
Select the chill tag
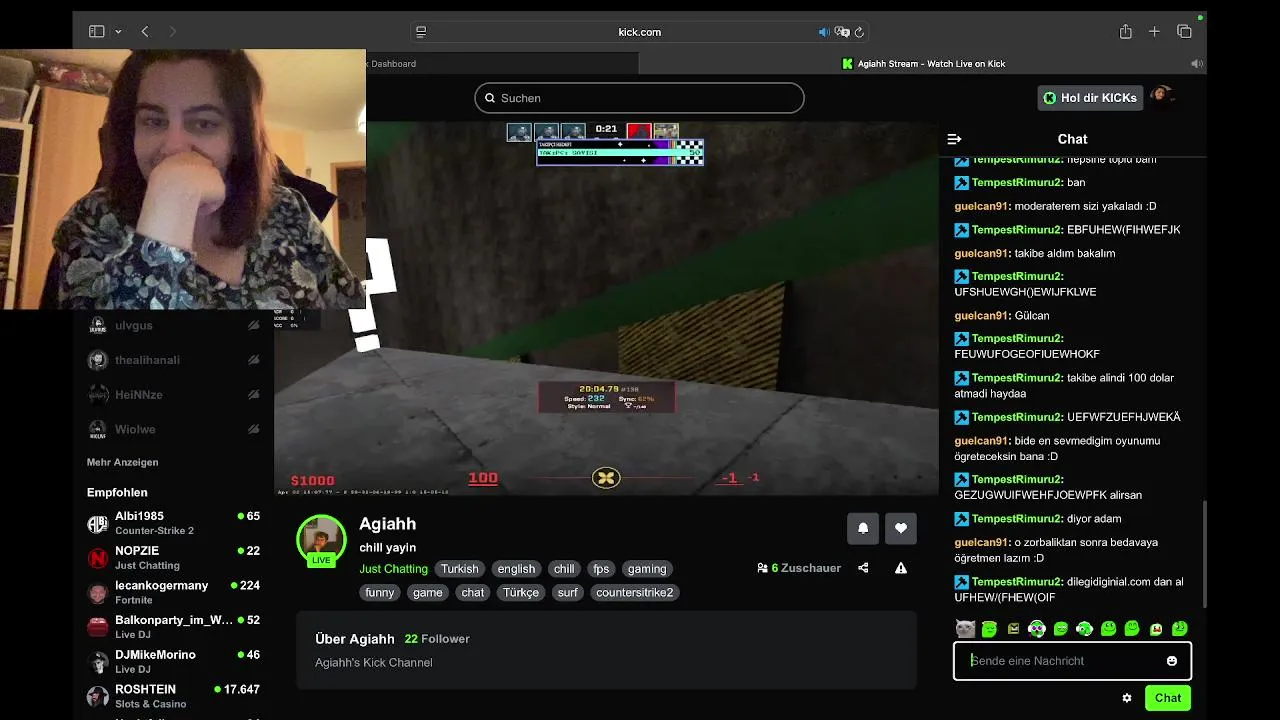pyautogui.click(x=564, y=569)
